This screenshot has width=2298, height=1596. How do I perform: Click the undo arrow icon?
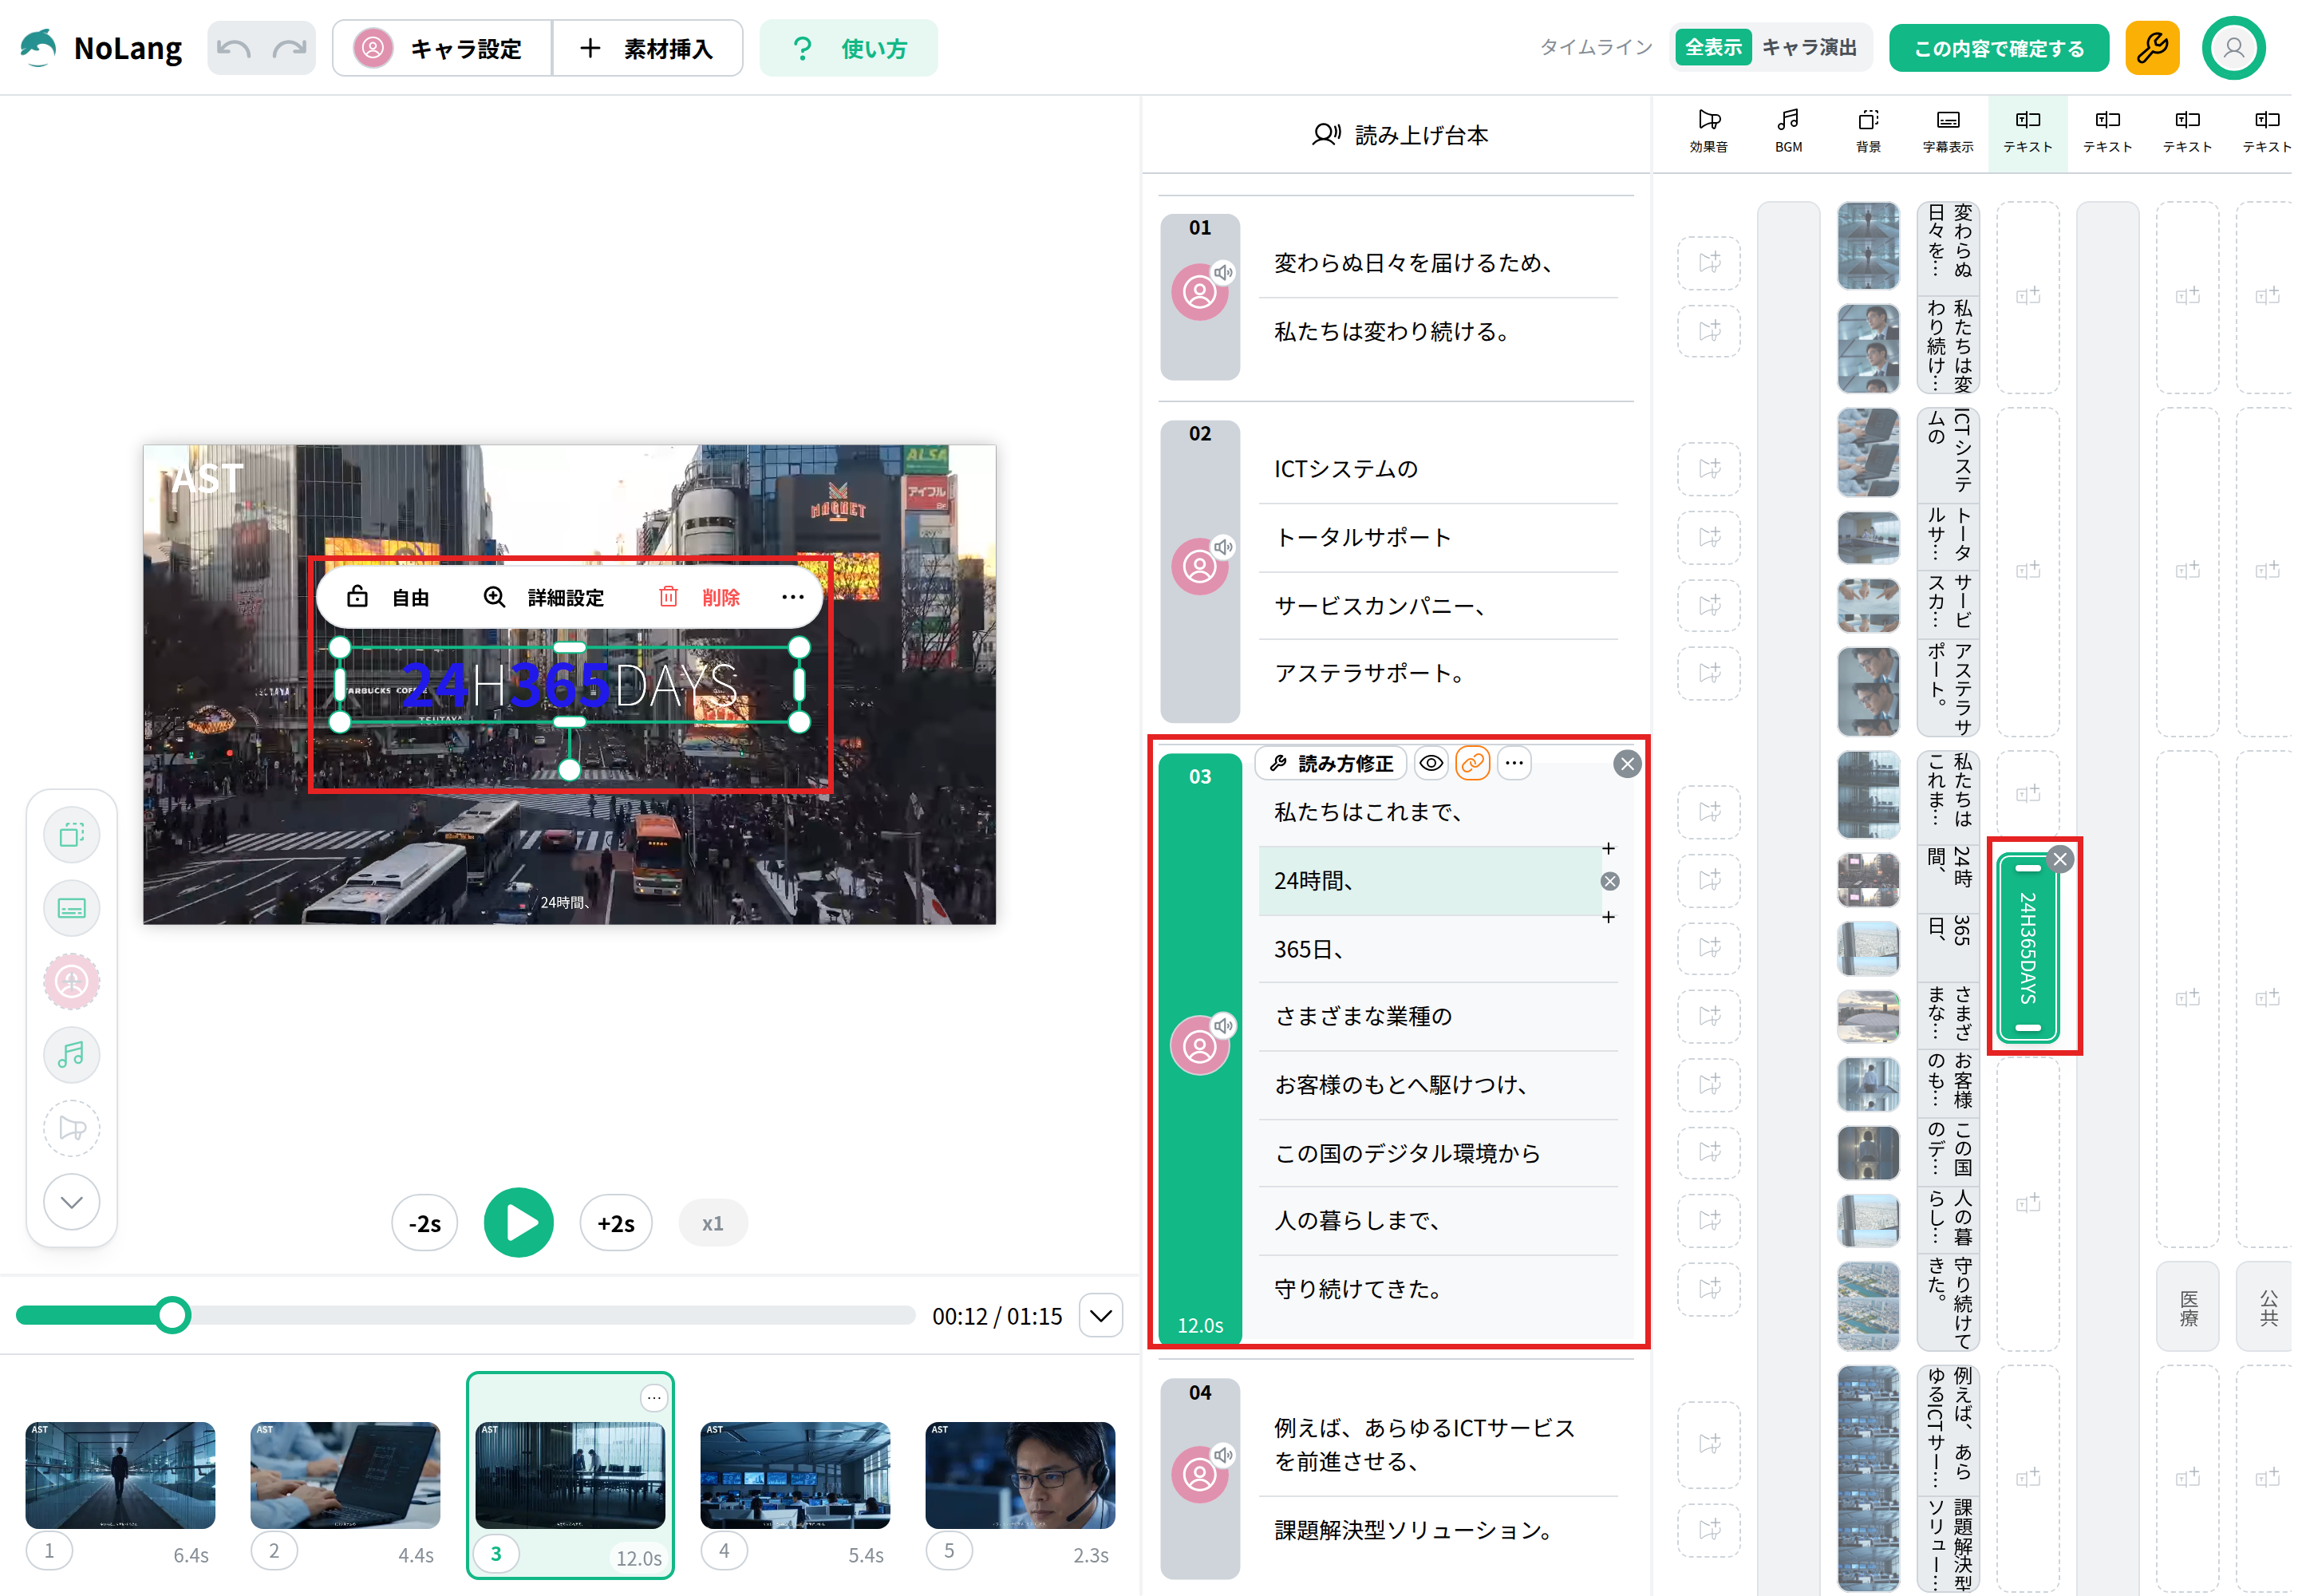234,48
